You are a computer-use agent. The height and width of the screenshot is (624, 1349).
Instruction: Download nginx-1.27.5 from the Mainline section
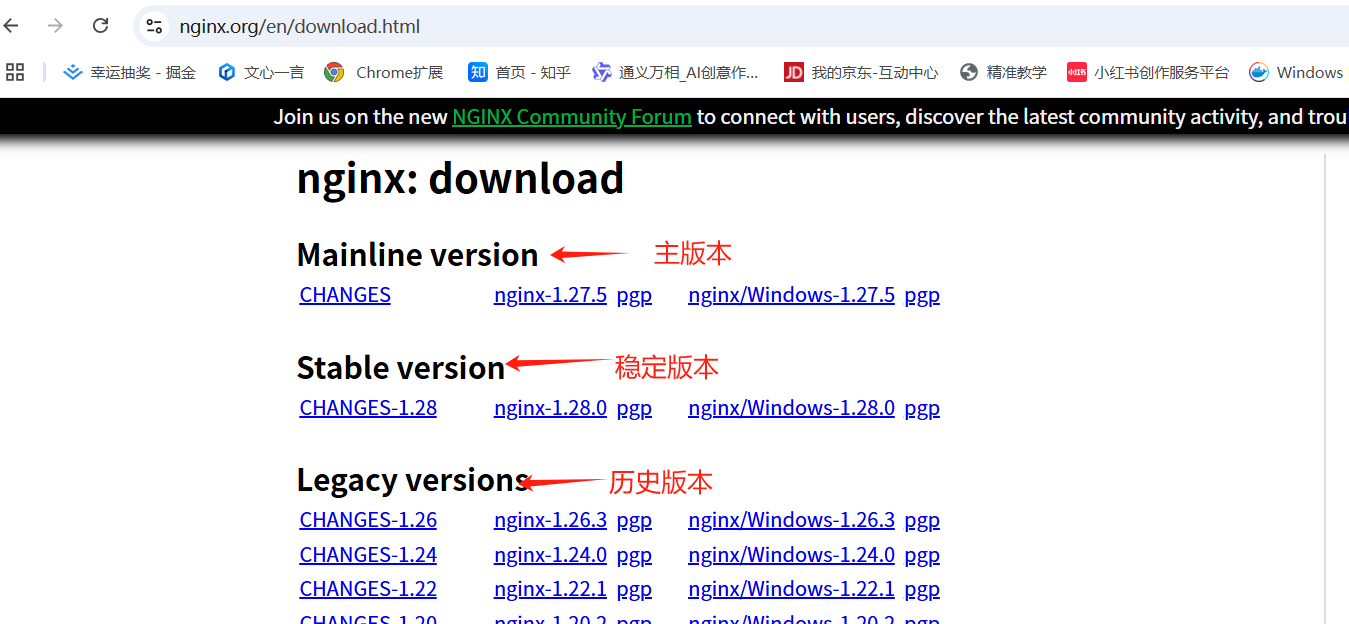coord(550,294)
